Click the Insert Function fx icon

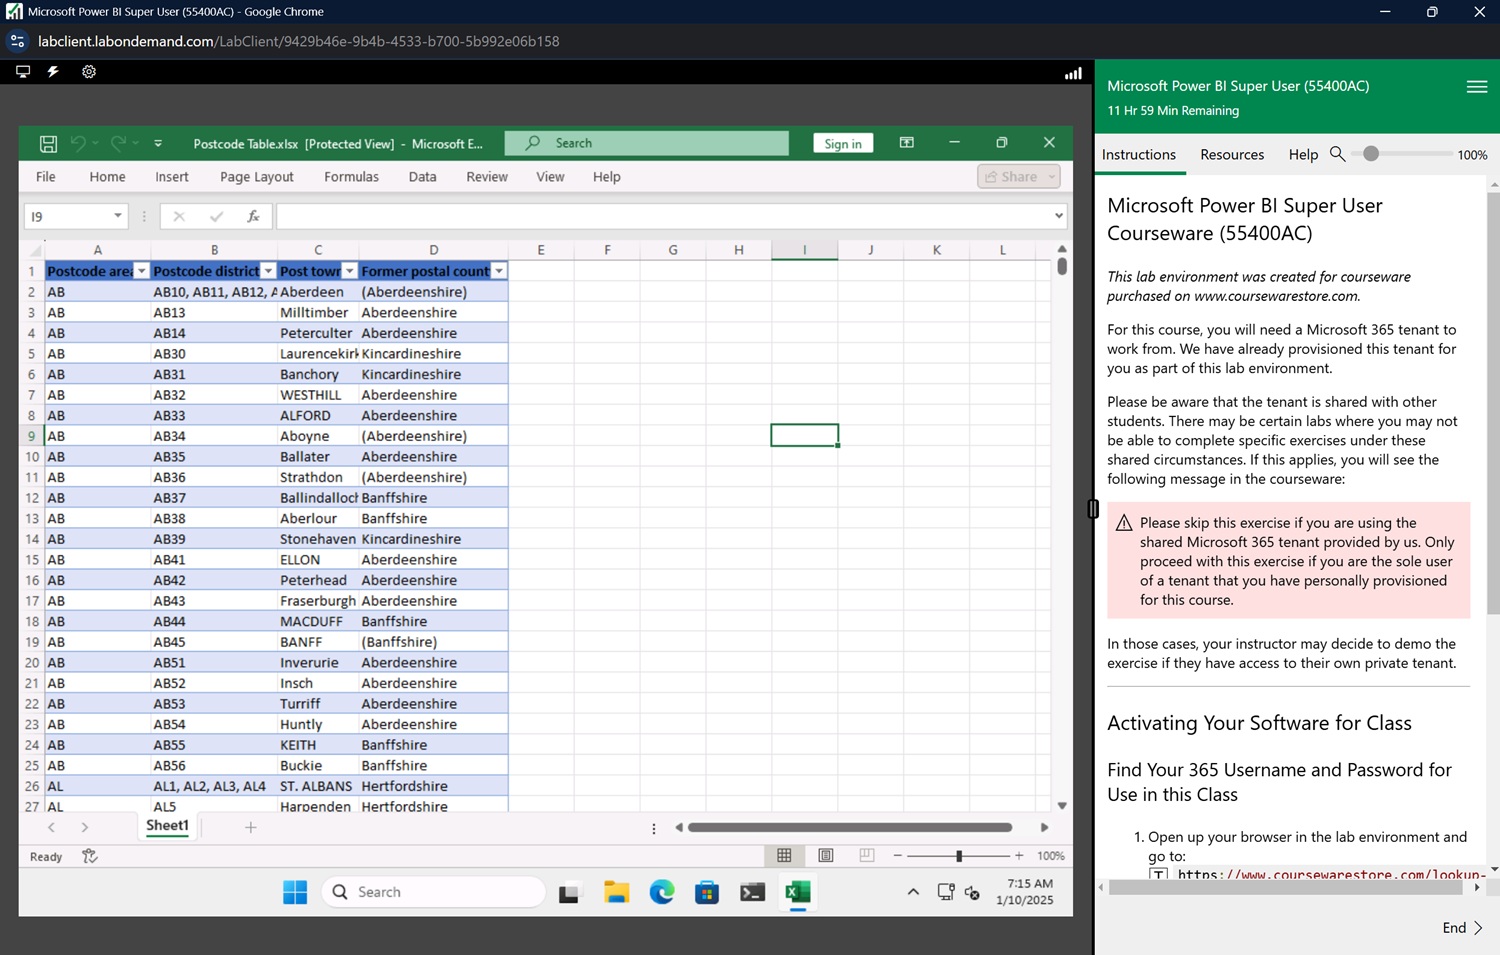[x=253, y=216]
